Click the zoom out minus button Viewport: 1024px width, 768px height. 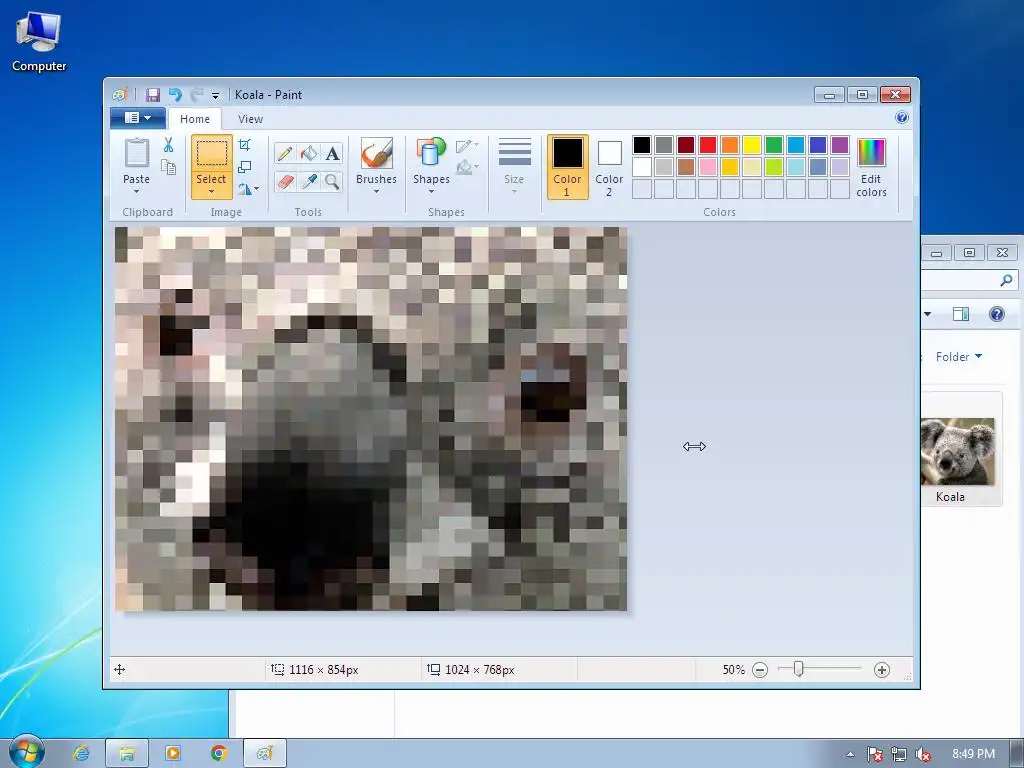click(760, 670)
